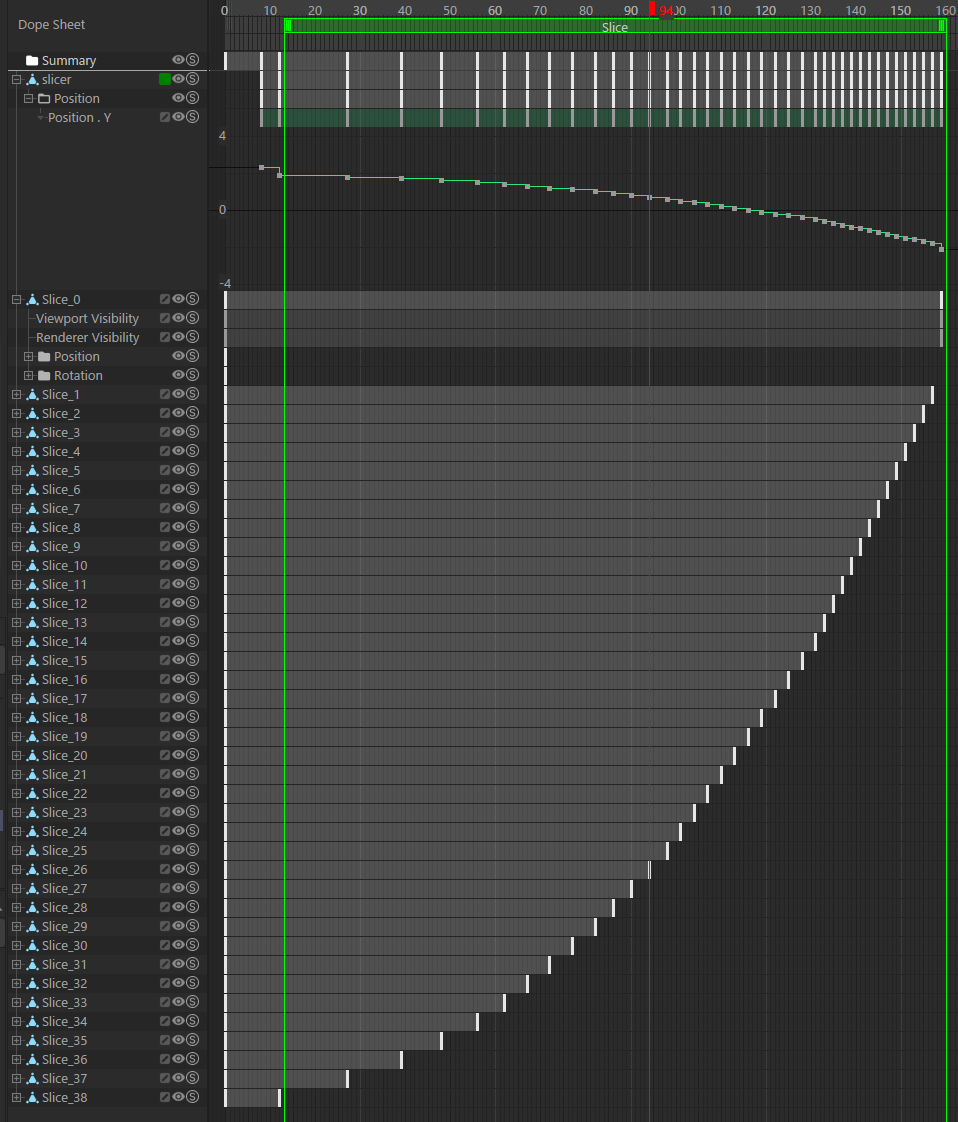This screenshot has height=1122, width=958.
Task: Click the Slice_0 Position folder icon
Action: [x=44, y=356]
